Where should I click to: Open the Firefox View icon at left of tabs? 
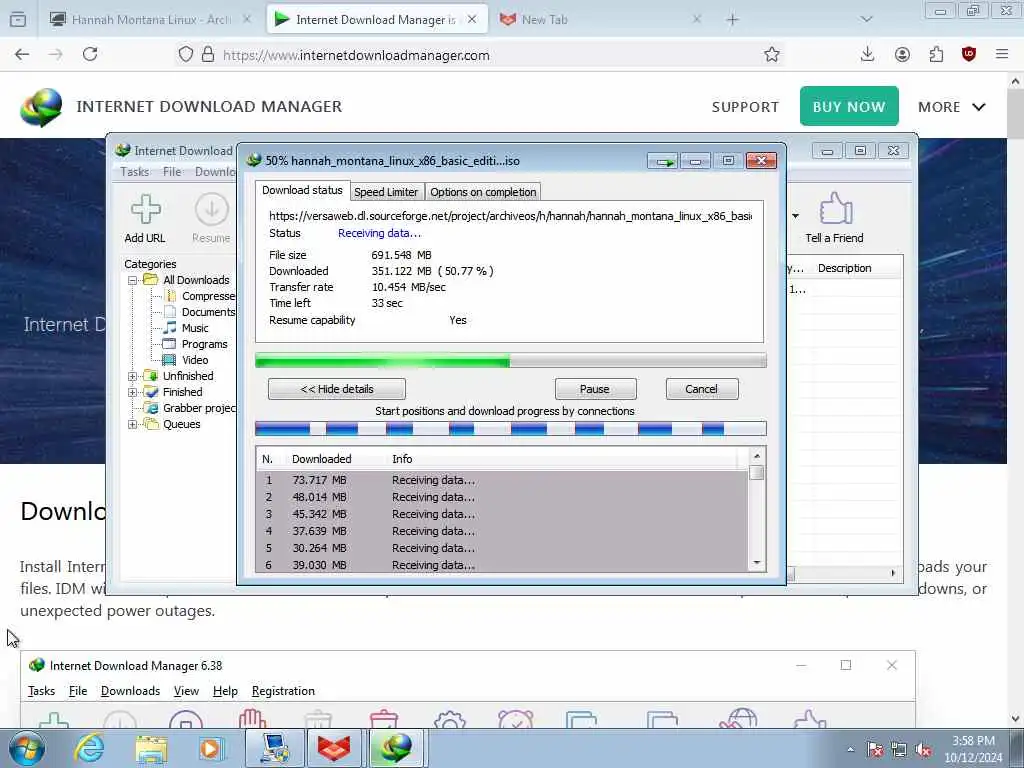click(18, 20)
